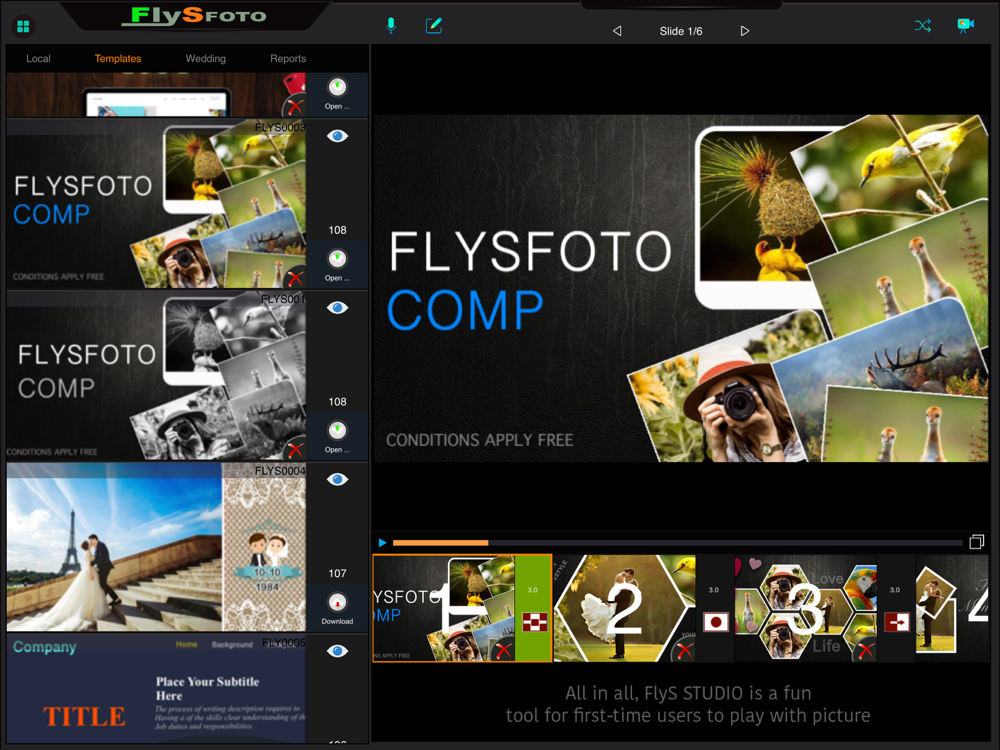Select slide 2 in the timeline
This screenshot has width=1000, height=750.
coord(625,608)
